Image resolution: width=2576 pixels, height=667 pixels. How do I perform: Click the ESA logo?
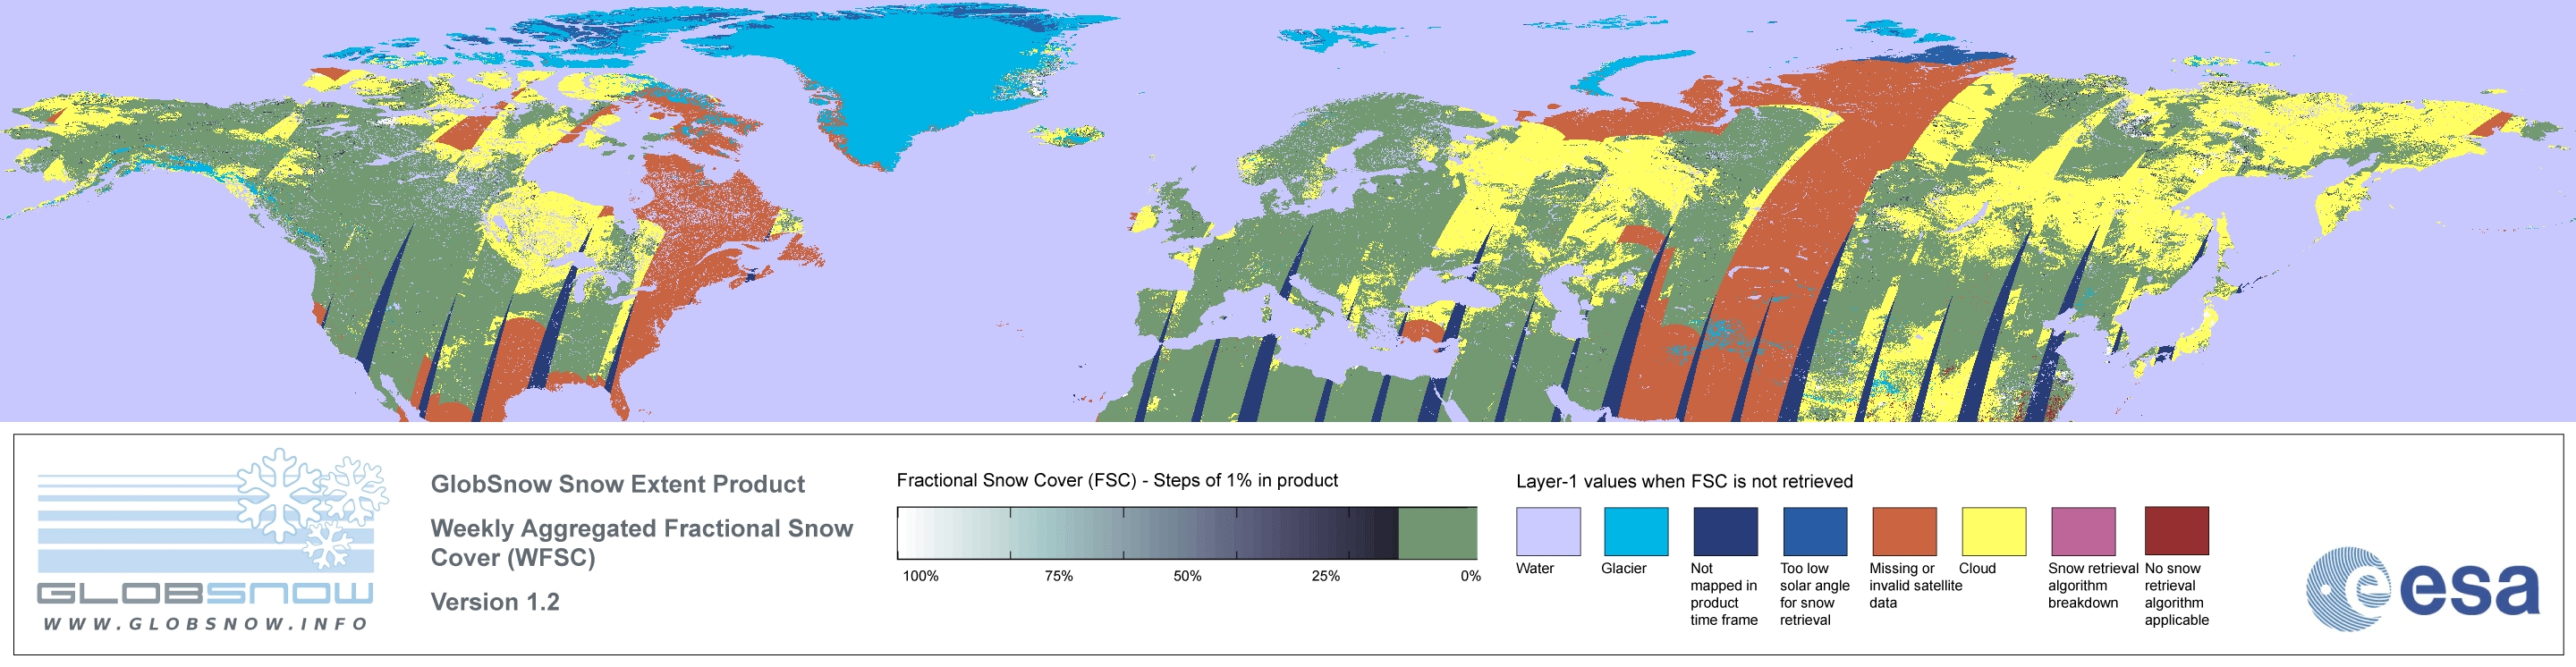coord(2422,588)
